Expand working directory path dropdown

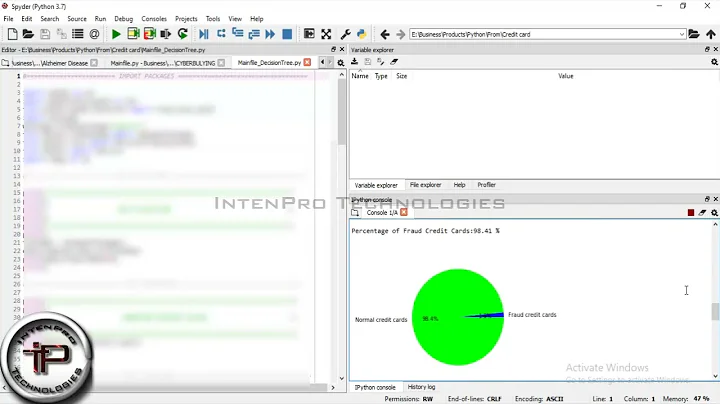click(x=681, y=34)
